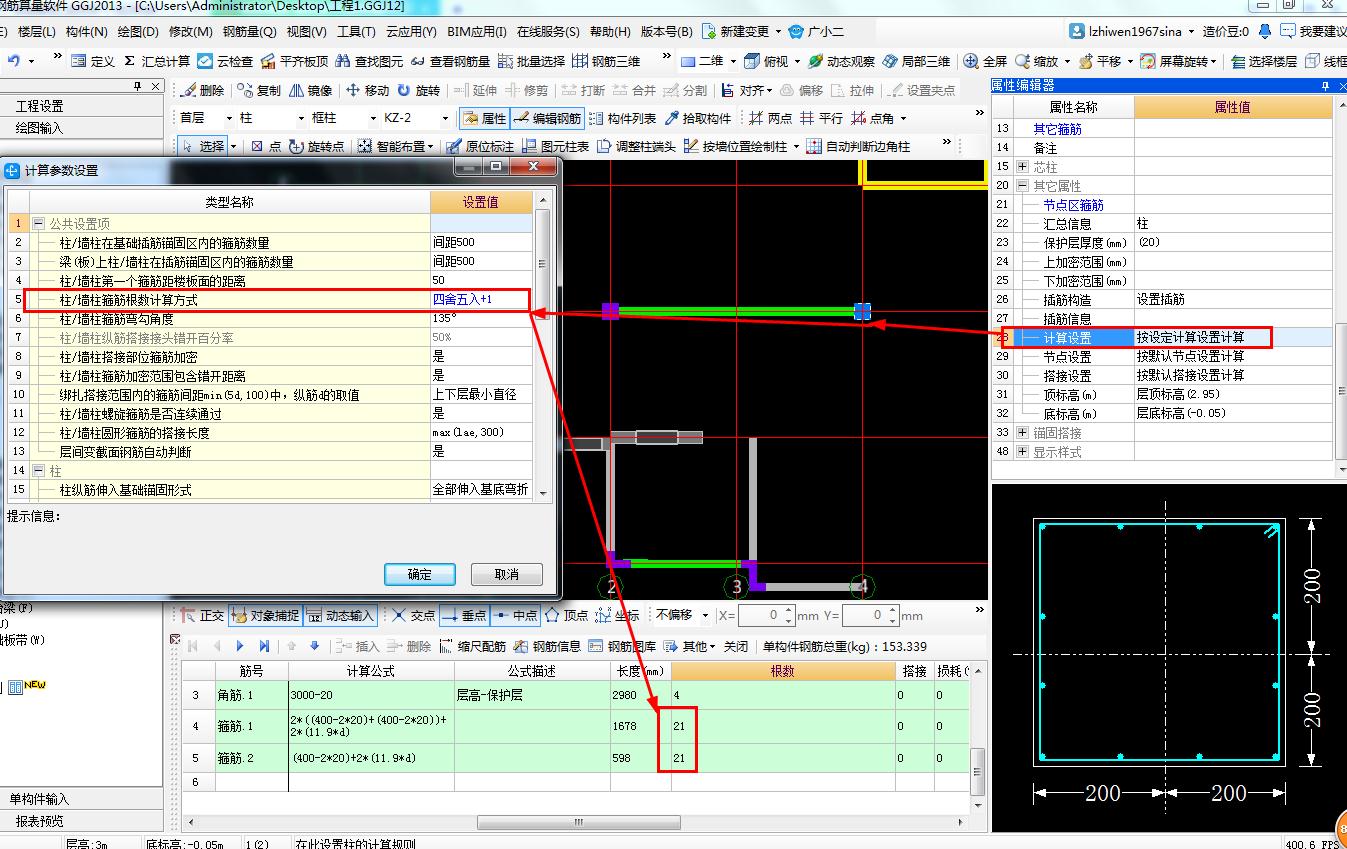Click the 汇总计算 summation icon
Viewport: 1347px width, 849px height.
click(x=156, y=61)
